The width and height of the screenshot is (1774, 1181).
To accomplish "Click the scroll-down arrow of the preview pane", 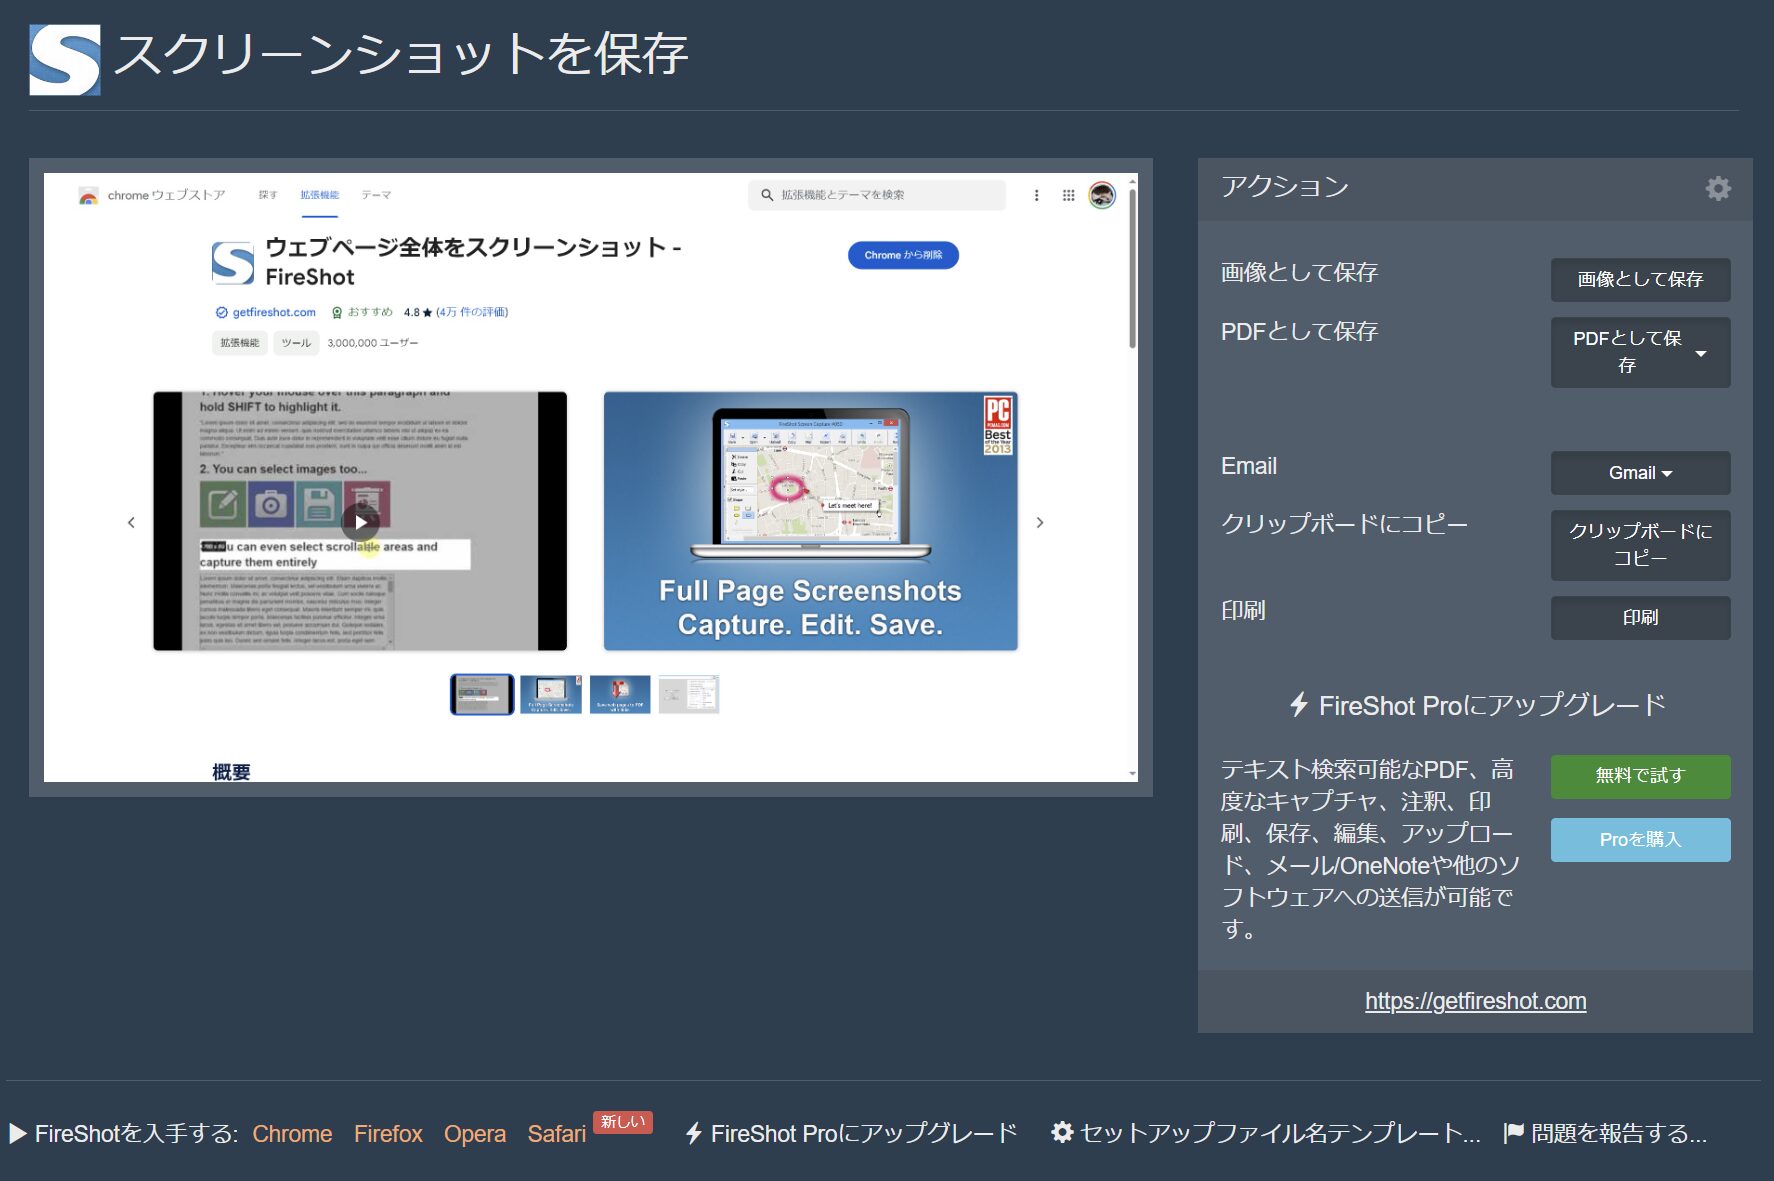I will tap(1132, 774).
